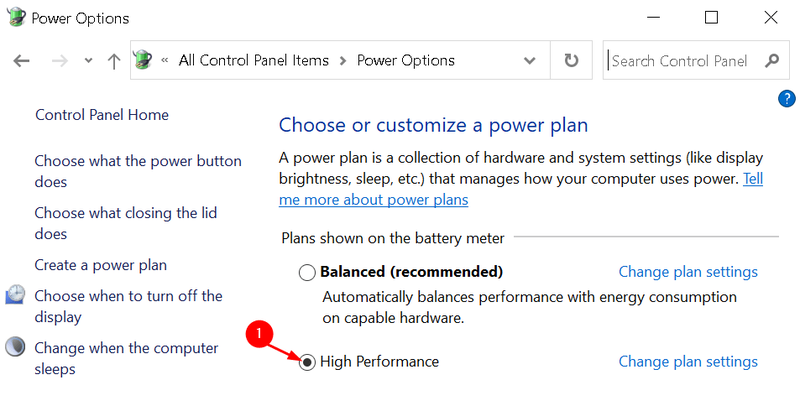Viewport: 800px width, 406px height.
Task: Click the battery icon in the address bar
Action: point(143,60)
